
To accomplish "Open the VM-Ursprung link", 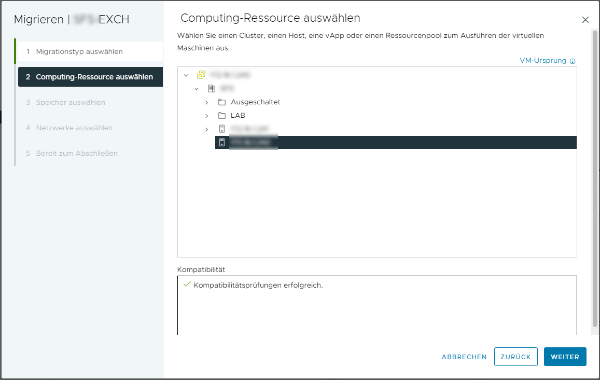I will click(543, 60).
